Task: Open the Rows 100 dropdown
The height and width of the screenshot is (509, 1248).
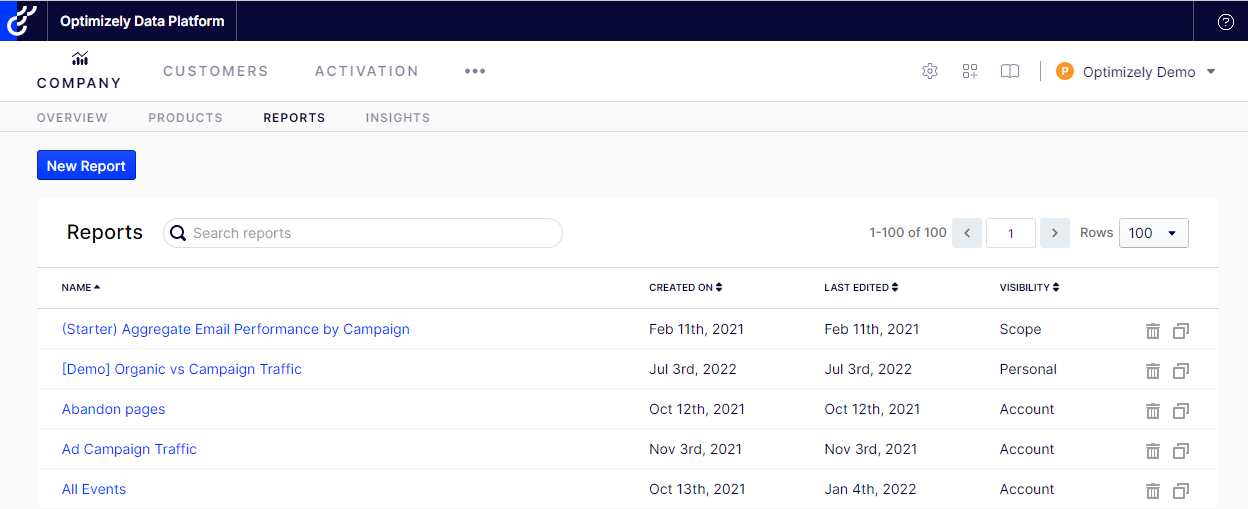Action: click(x=1154, y=233)
